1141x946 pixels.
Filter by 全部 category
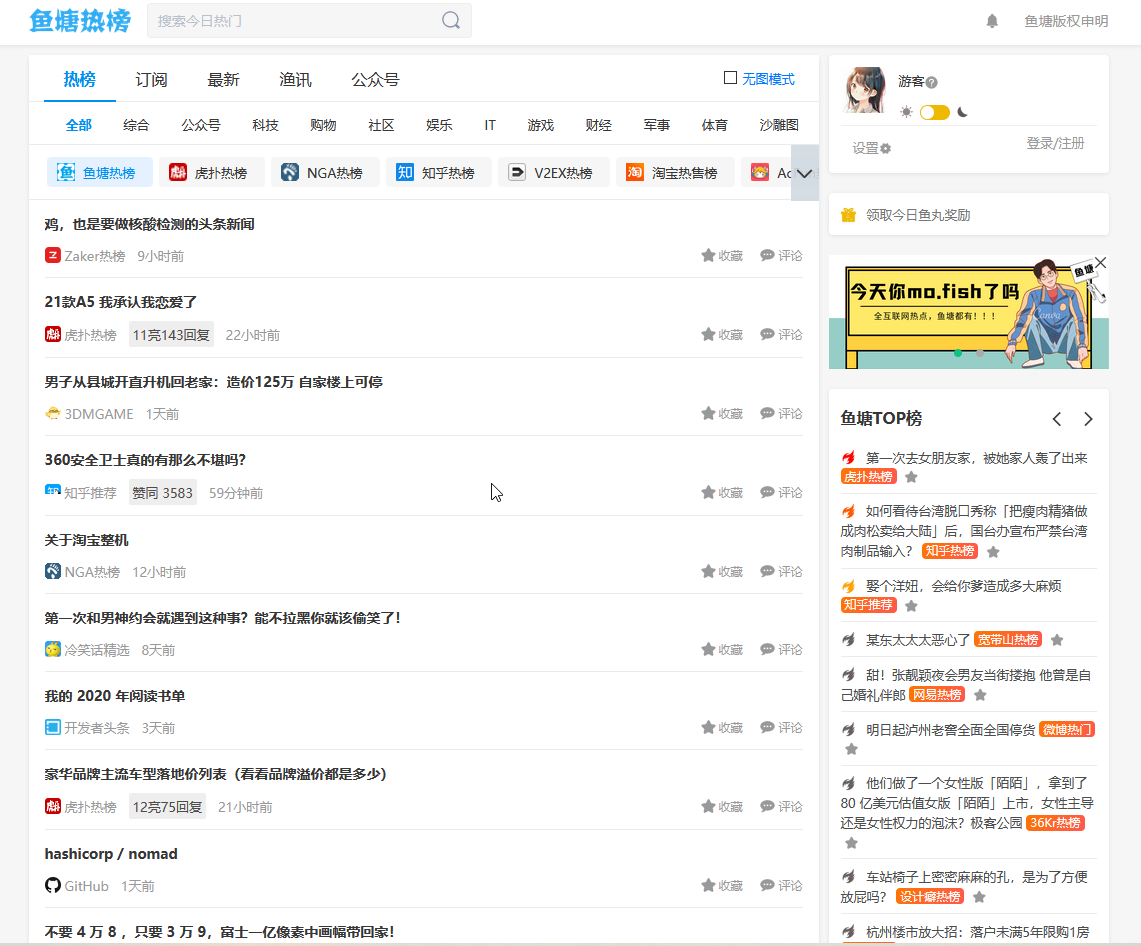coord(79,125)
